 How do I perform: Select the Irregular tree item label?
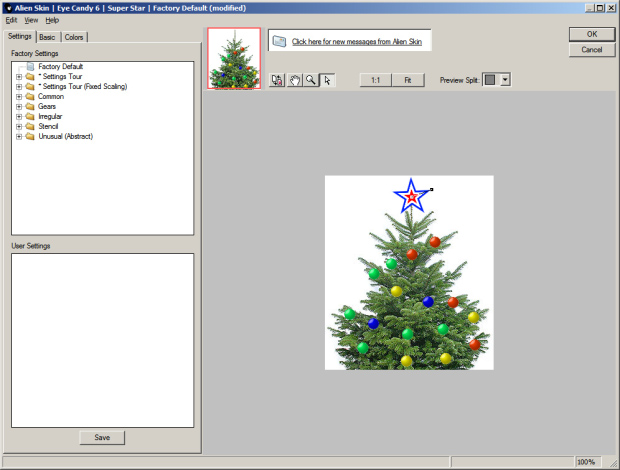(x=50, y=116)
